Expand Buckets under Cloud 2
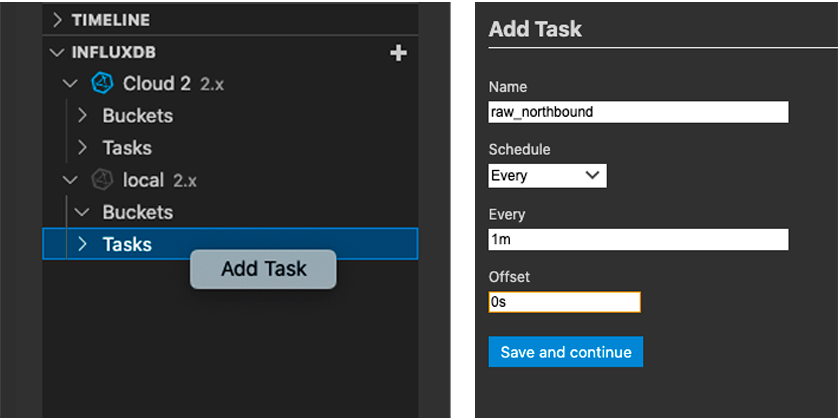The image size is (838, 420). coord(82,115)
